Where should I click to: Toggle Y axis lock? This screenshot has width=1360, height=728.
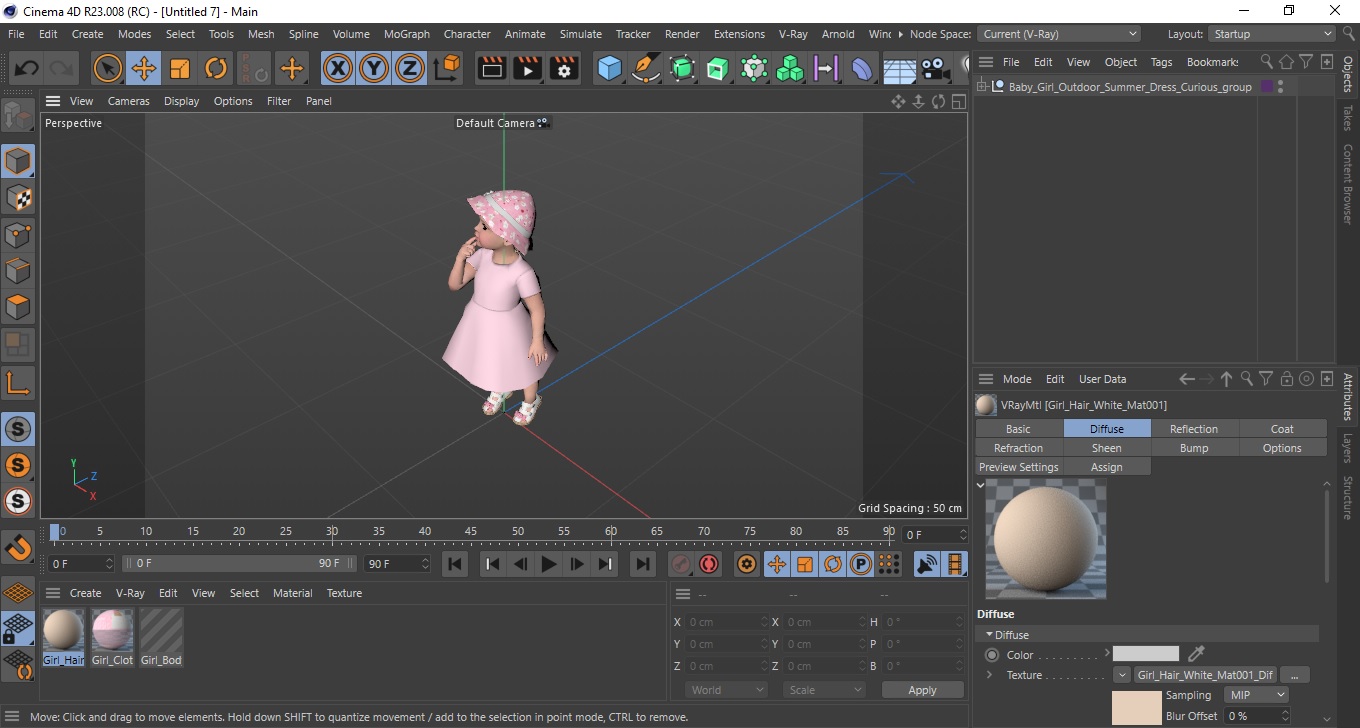[x=374, y=68]
